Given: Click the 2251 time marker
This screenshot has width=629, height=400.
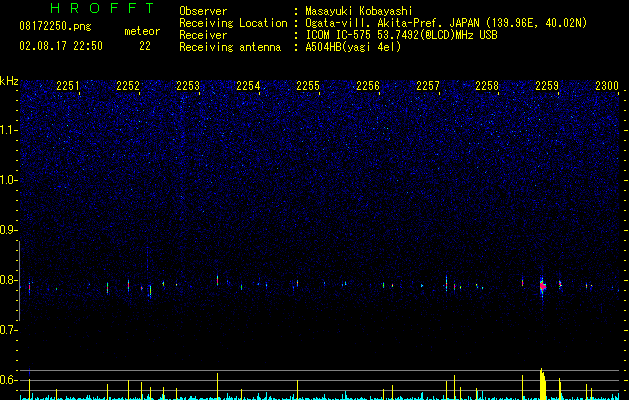Looking at the screenshot, I should tap(68, 86).
